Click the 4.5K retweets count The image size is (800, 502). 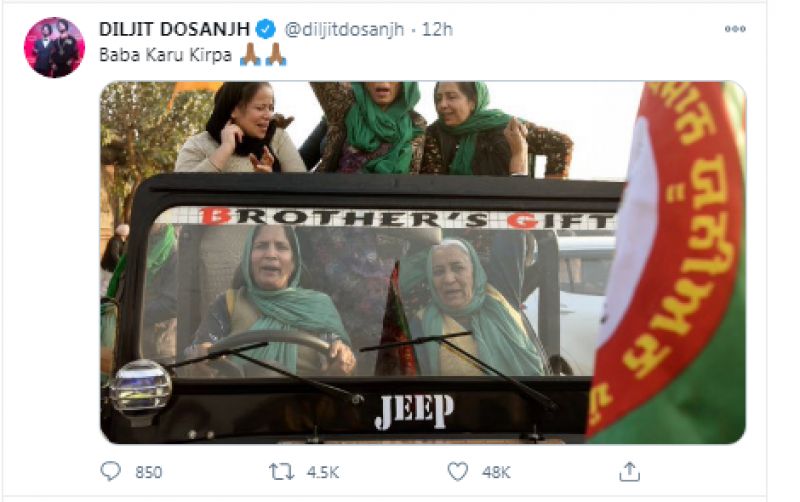pos(323,472)
